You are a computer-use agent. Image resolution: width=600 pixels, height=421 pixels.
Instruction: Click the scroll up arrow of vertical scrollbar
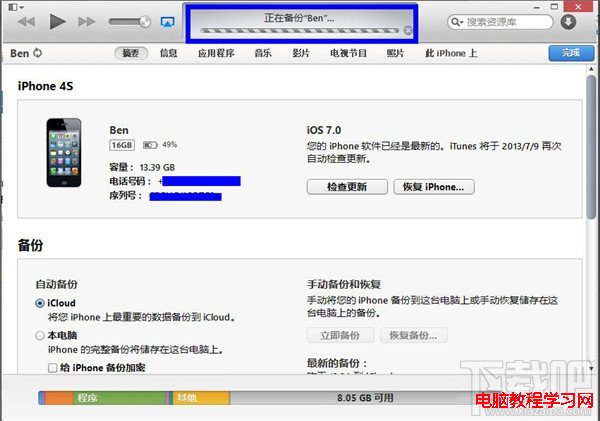592,69
